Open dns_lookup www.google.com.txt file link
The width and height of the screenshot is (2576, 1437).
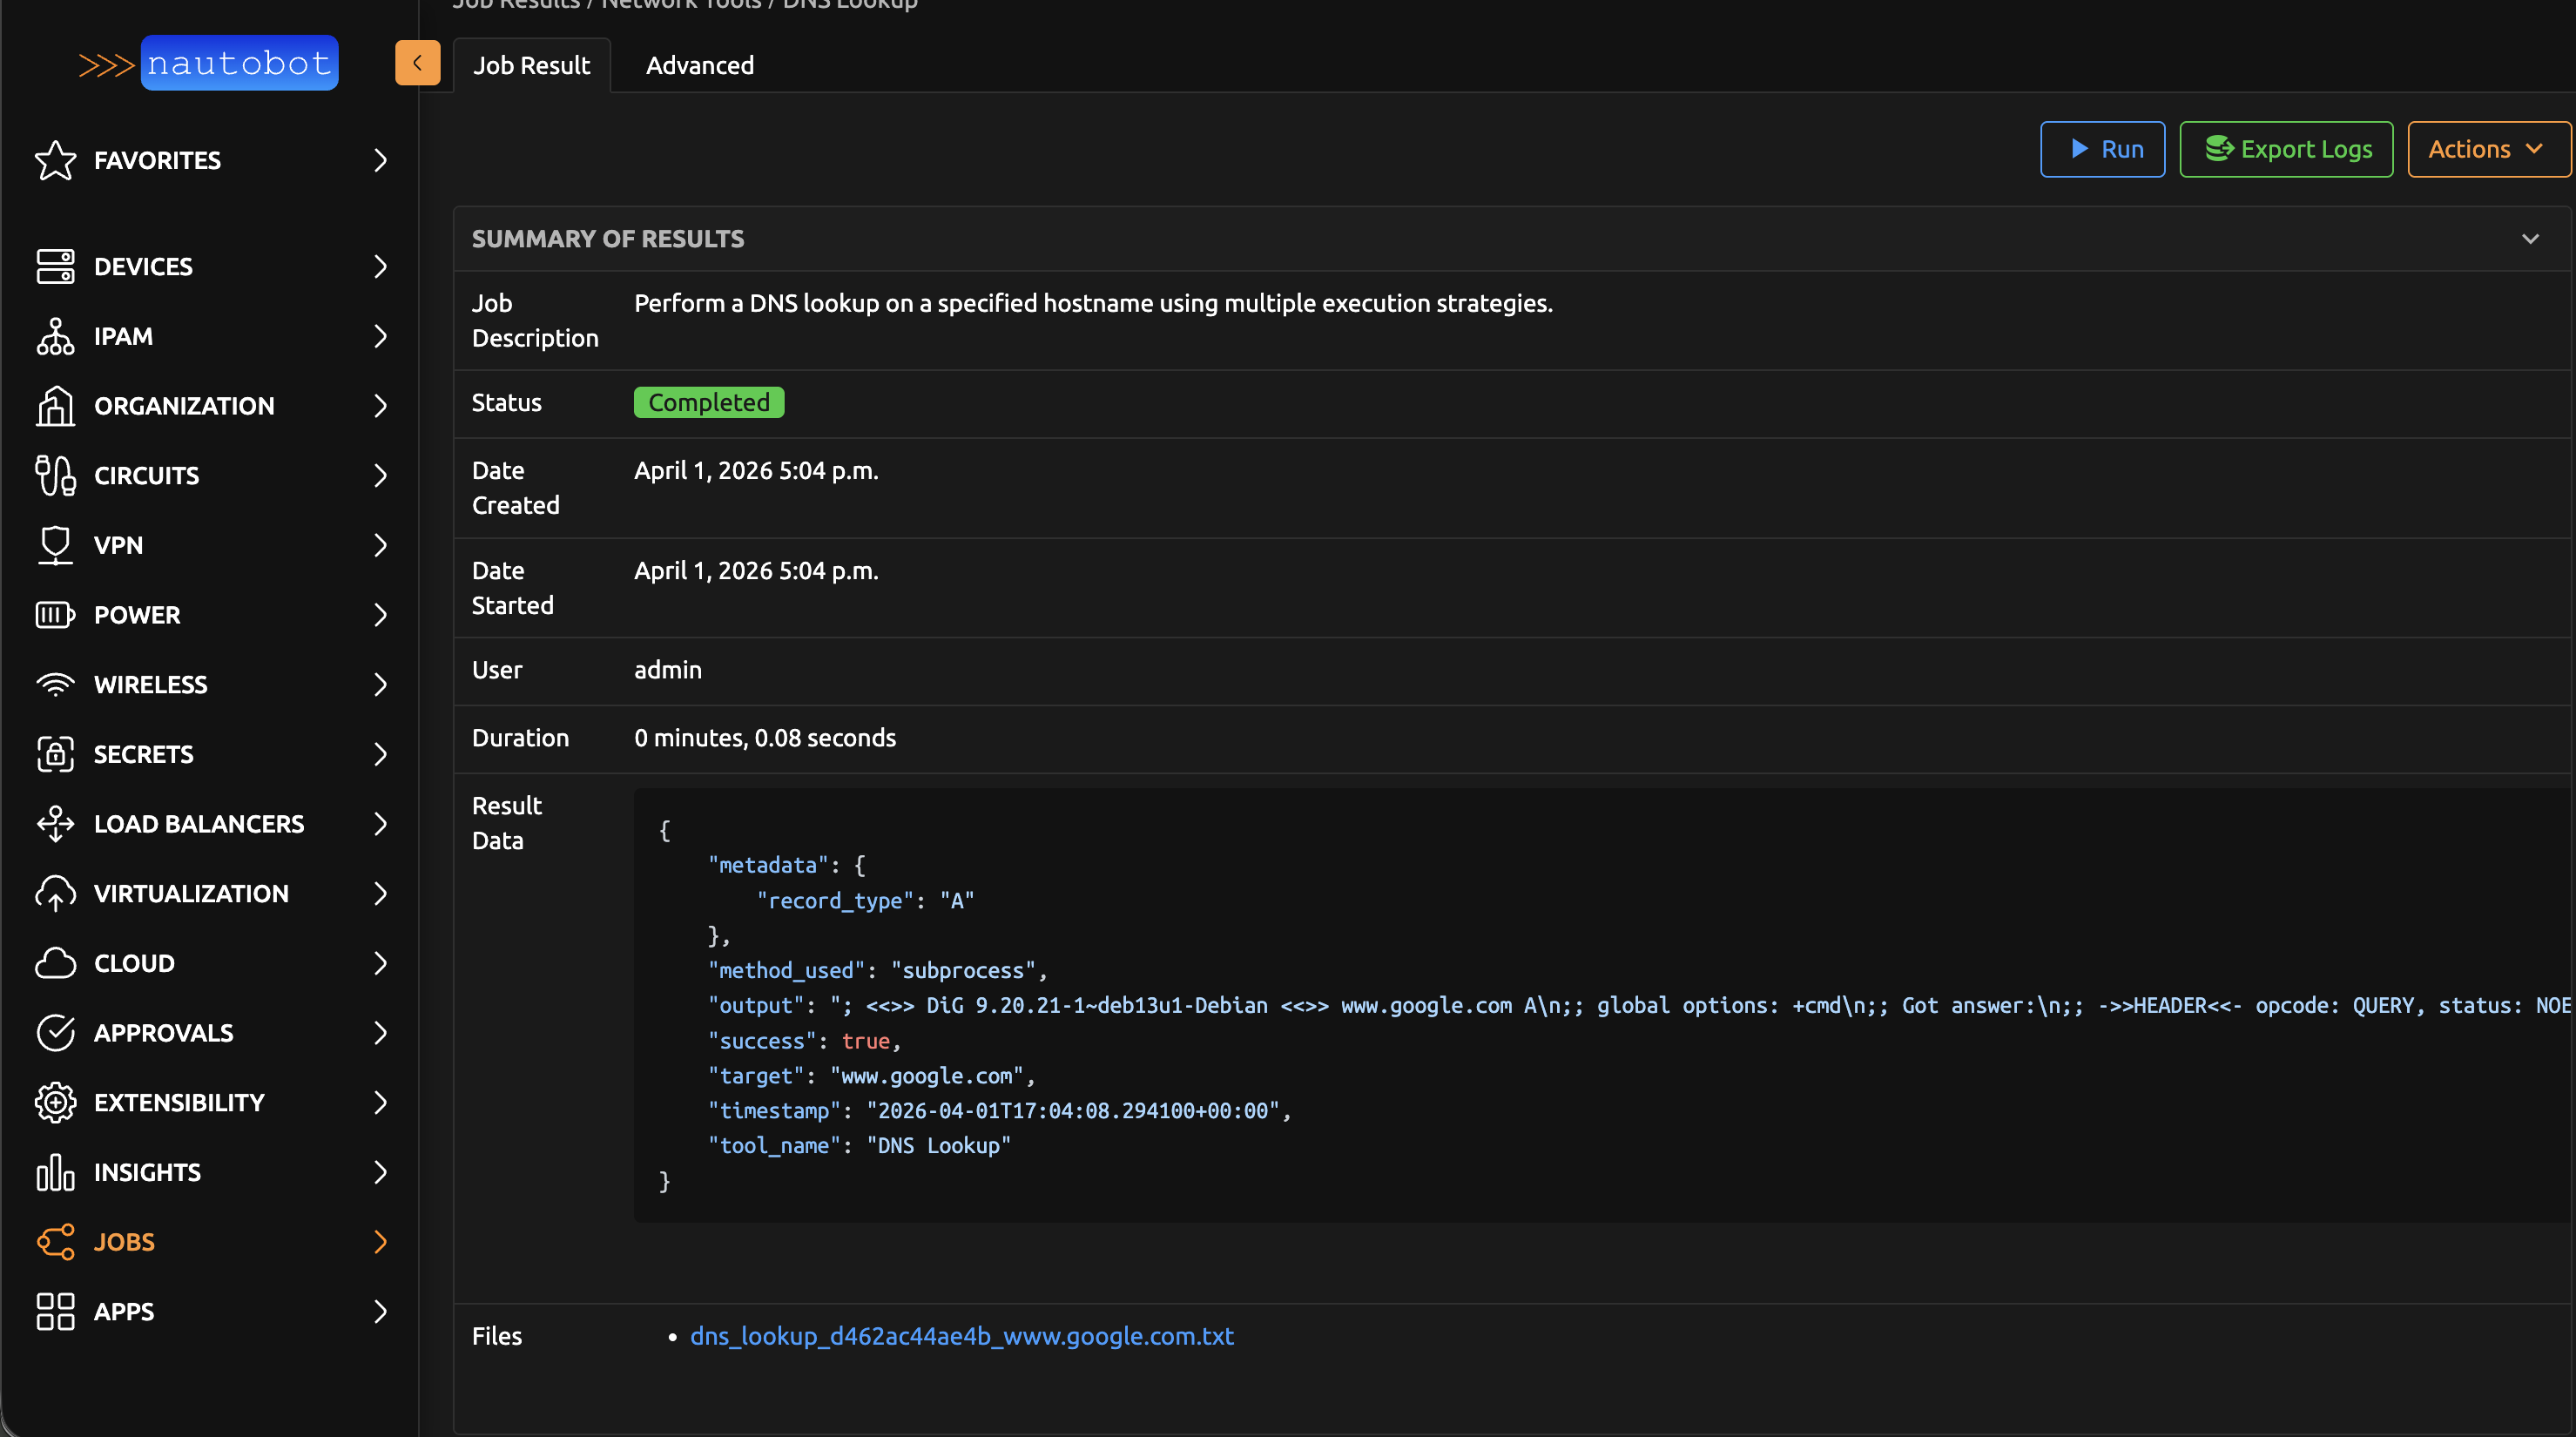click(961, 1336)
